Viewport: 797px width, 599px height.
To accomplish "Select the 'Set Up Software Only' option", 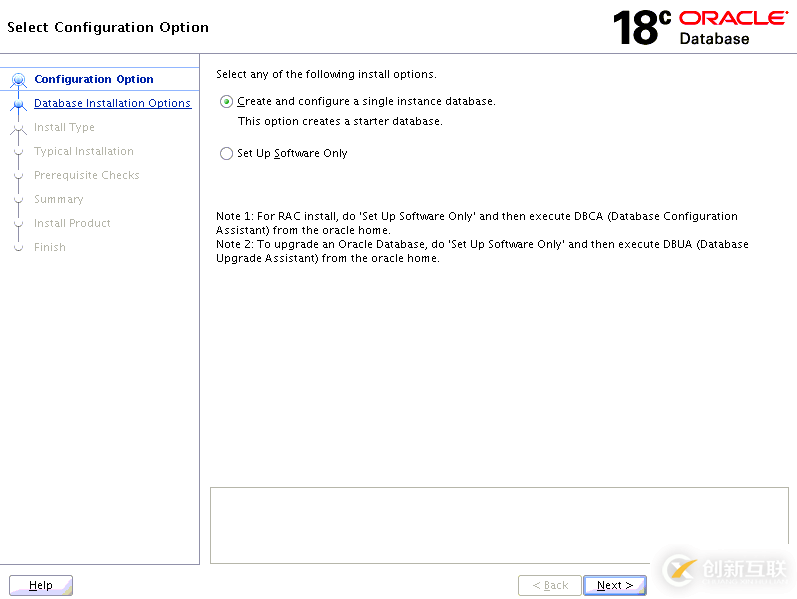I will [x=226, y=154].
